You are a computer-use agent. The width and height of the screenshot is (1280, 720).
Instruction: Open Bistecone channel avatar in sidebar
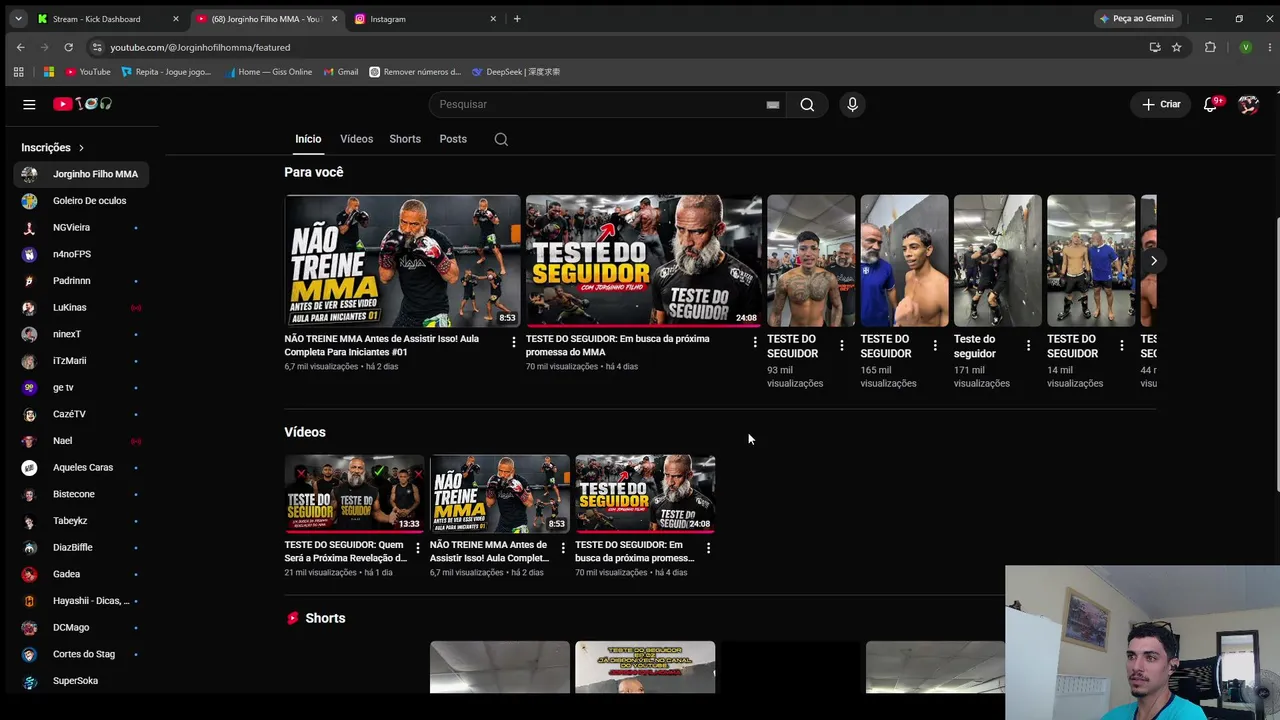[30, 494]
